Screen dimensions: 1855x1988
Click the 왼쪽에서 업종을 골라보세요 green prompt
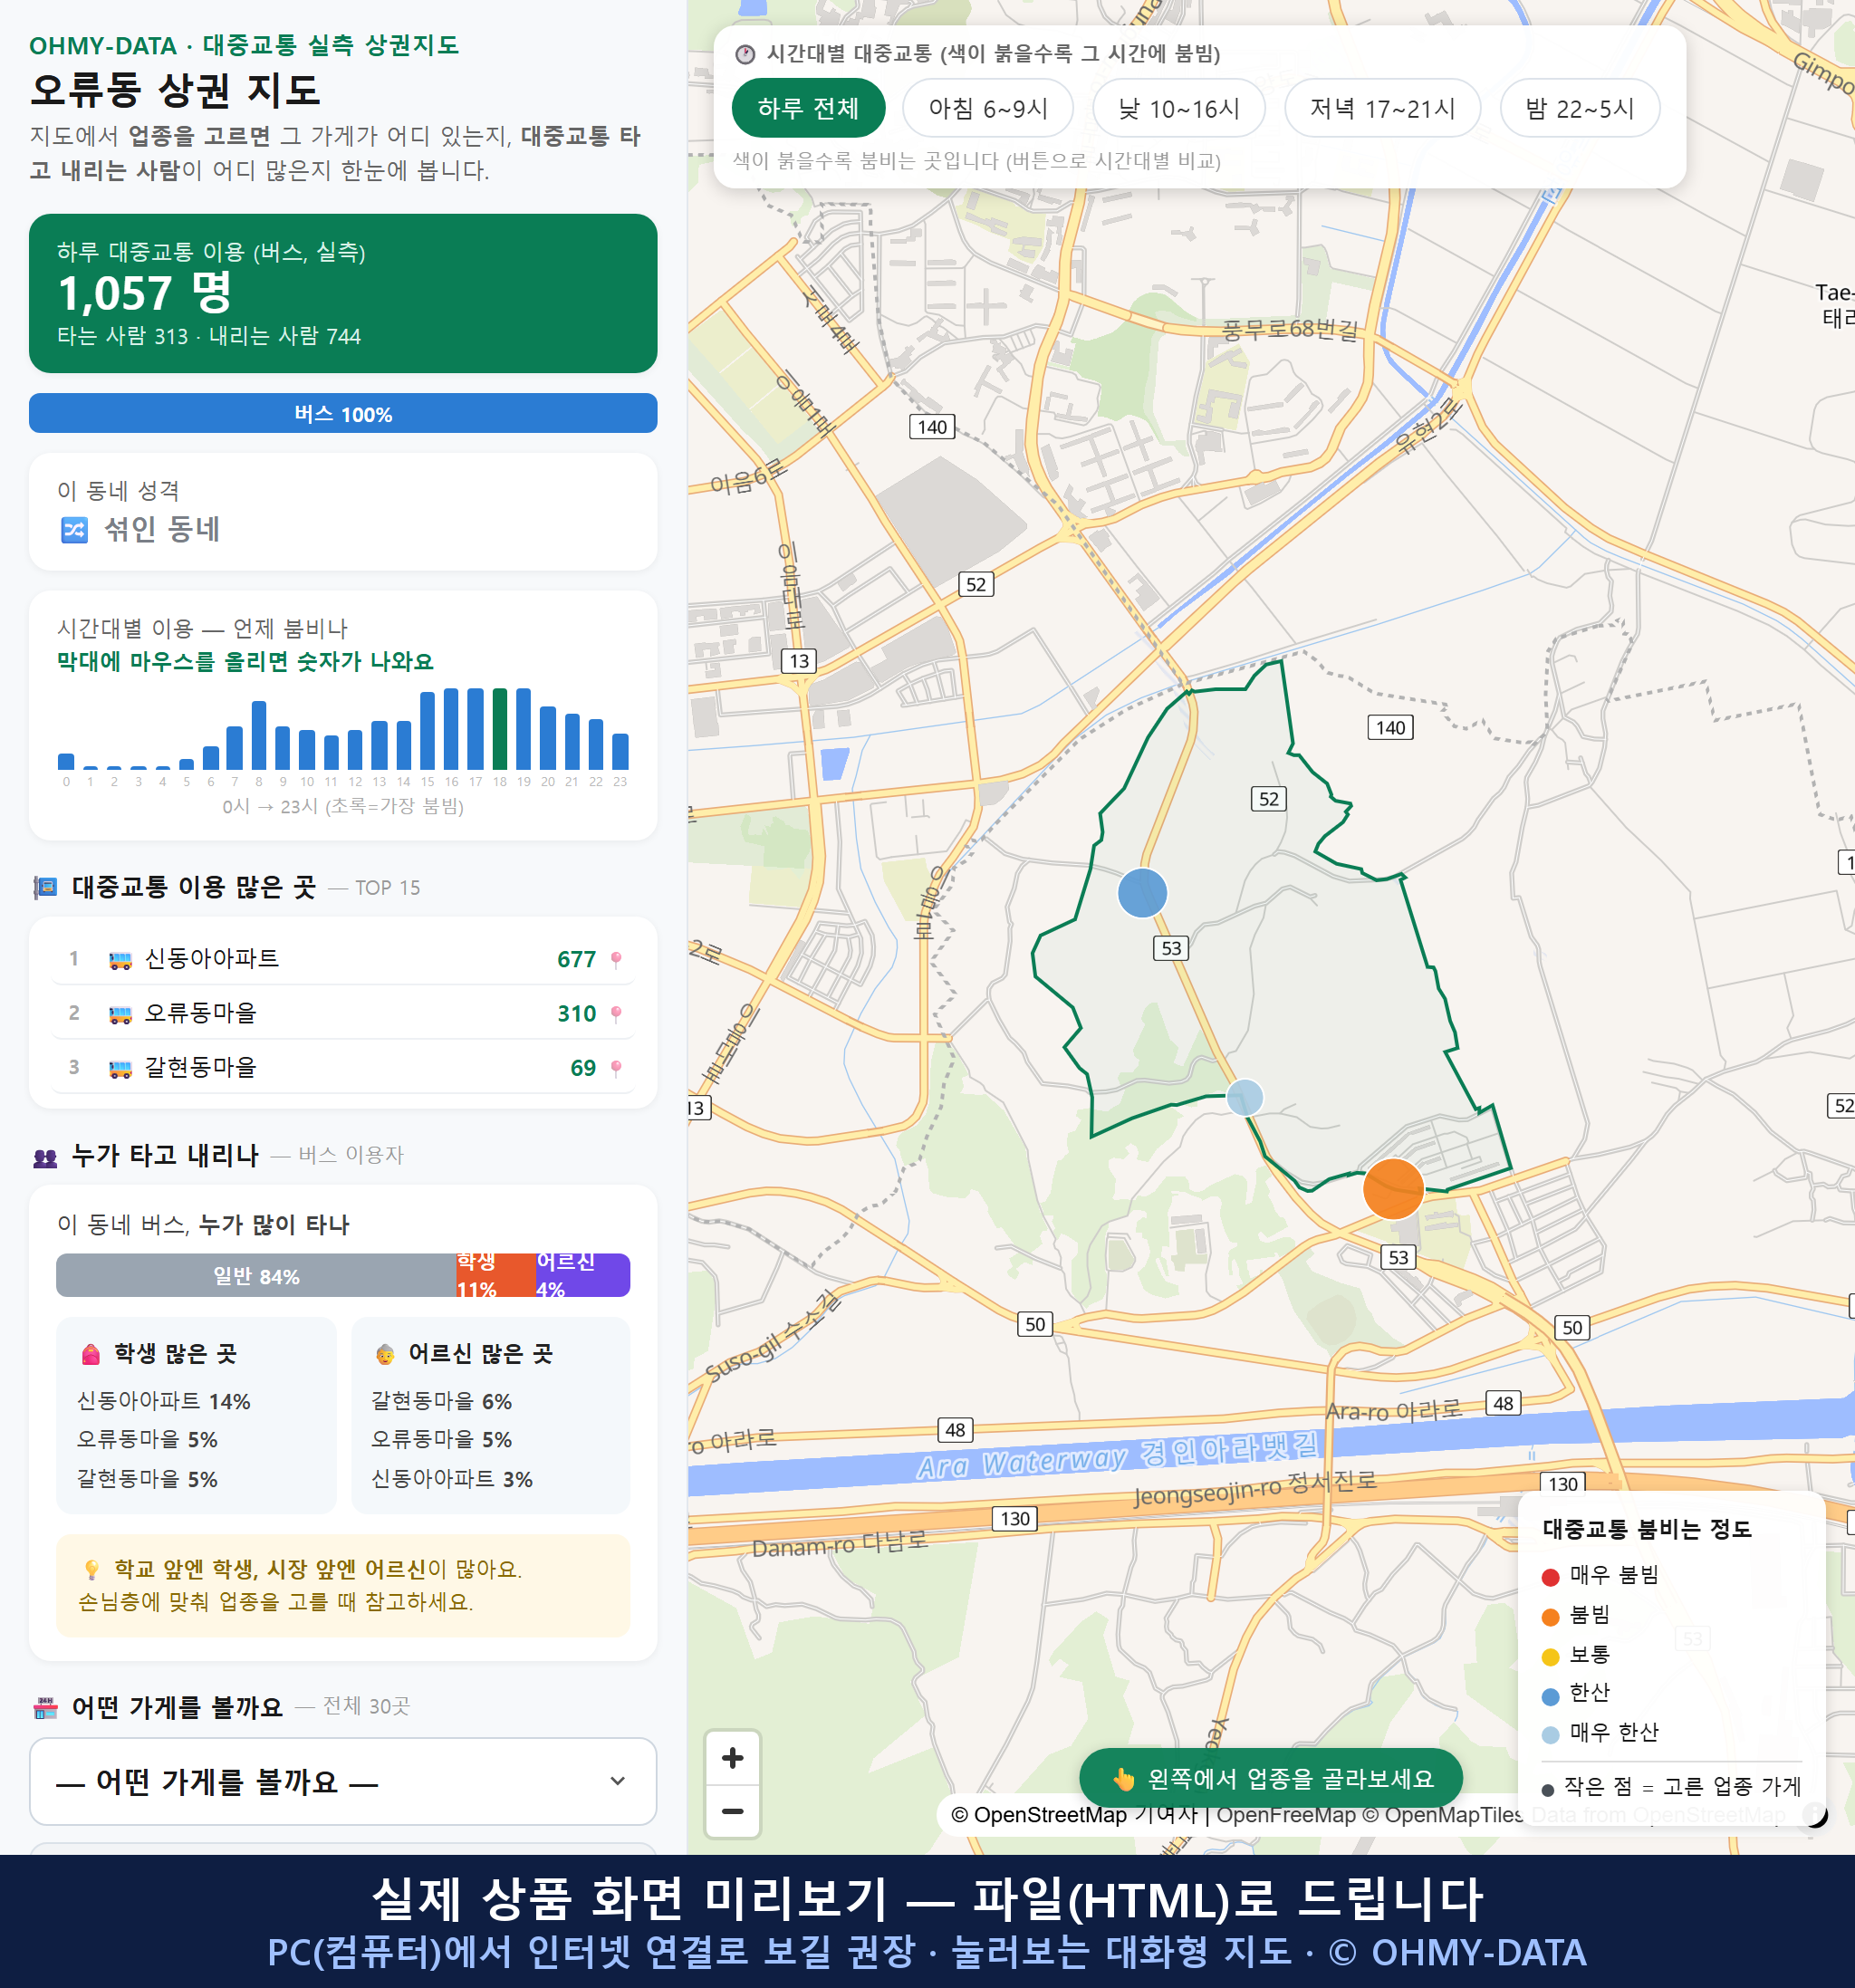1270,1778
